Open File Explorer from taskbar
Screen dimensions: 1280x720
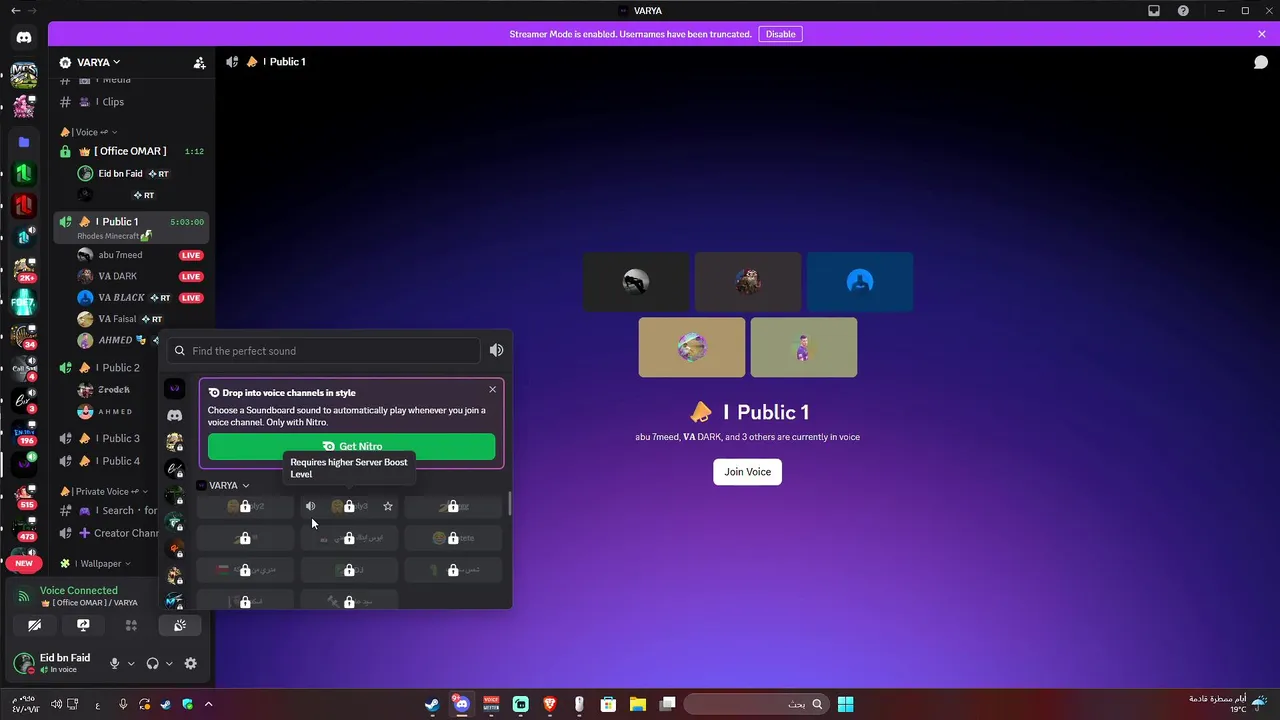(x=638, y=704)
